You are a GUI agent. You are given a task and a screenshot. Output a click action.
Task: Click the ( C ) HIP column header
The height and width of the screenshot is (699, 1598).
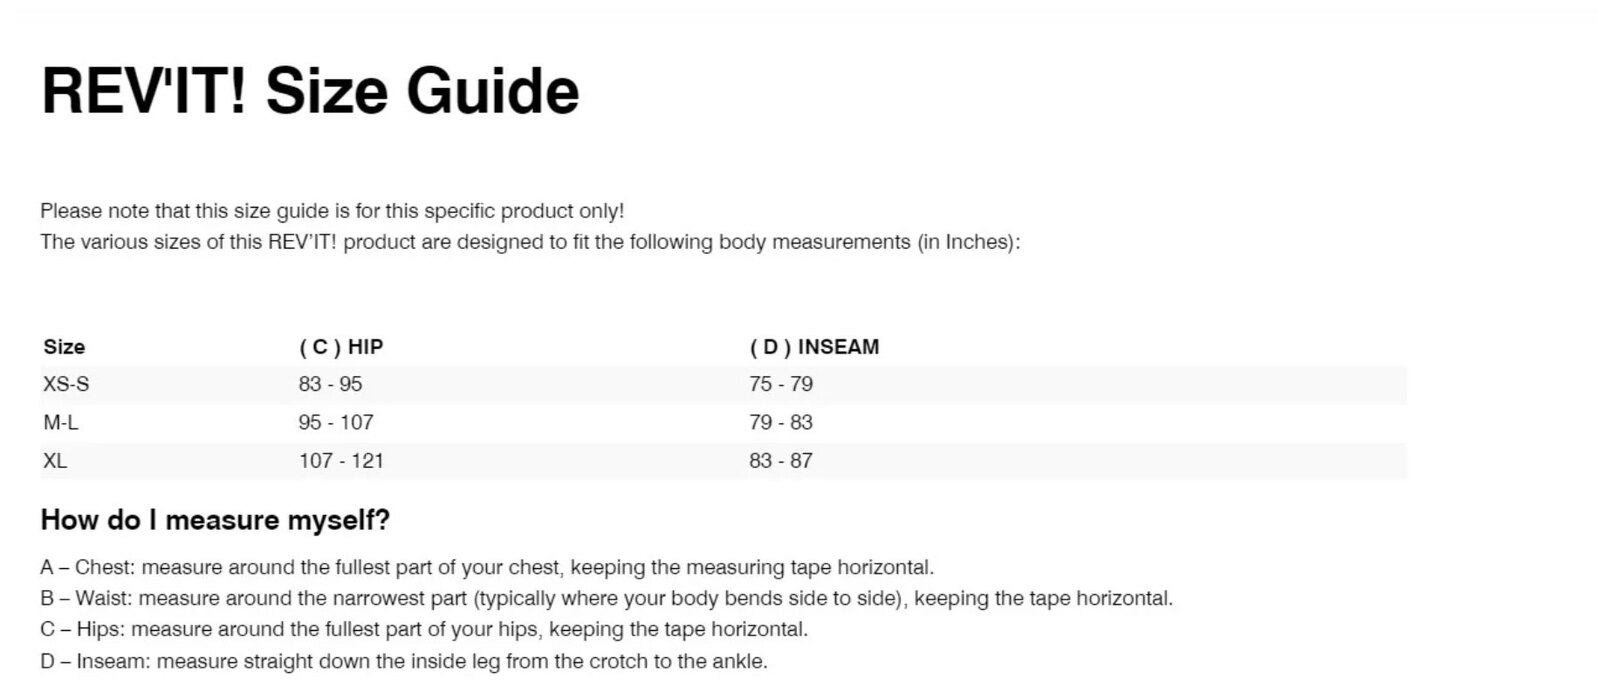click(341, 347)
